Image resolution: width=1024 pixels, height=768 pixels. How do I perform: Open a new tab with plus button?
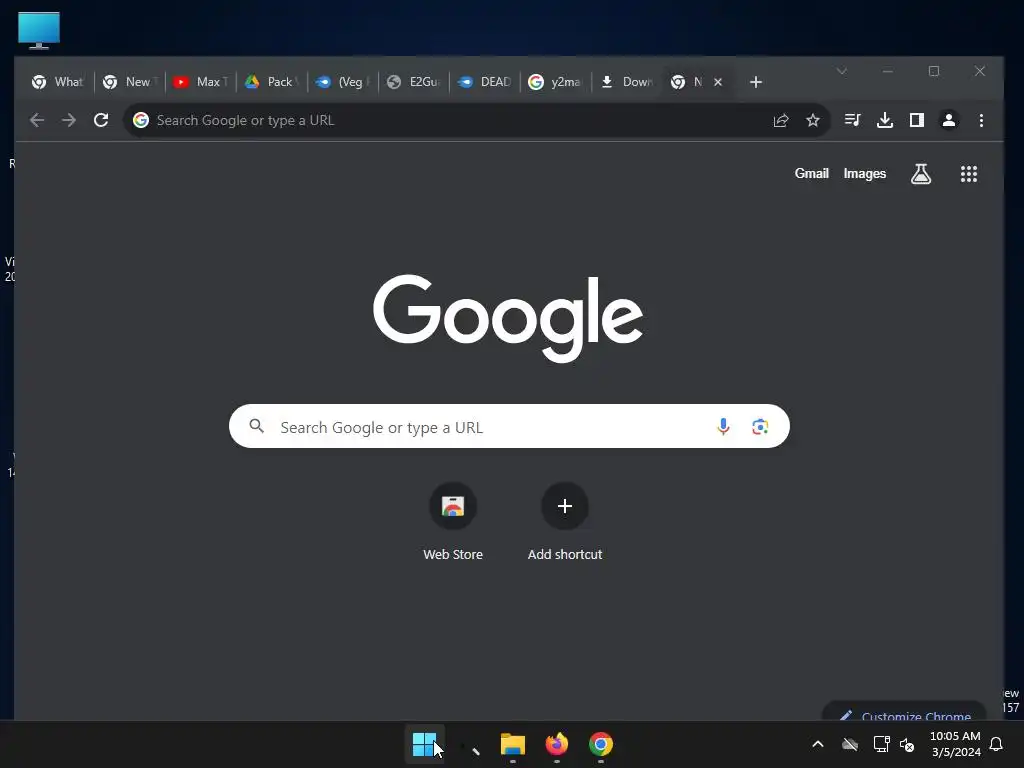(756, 82)
